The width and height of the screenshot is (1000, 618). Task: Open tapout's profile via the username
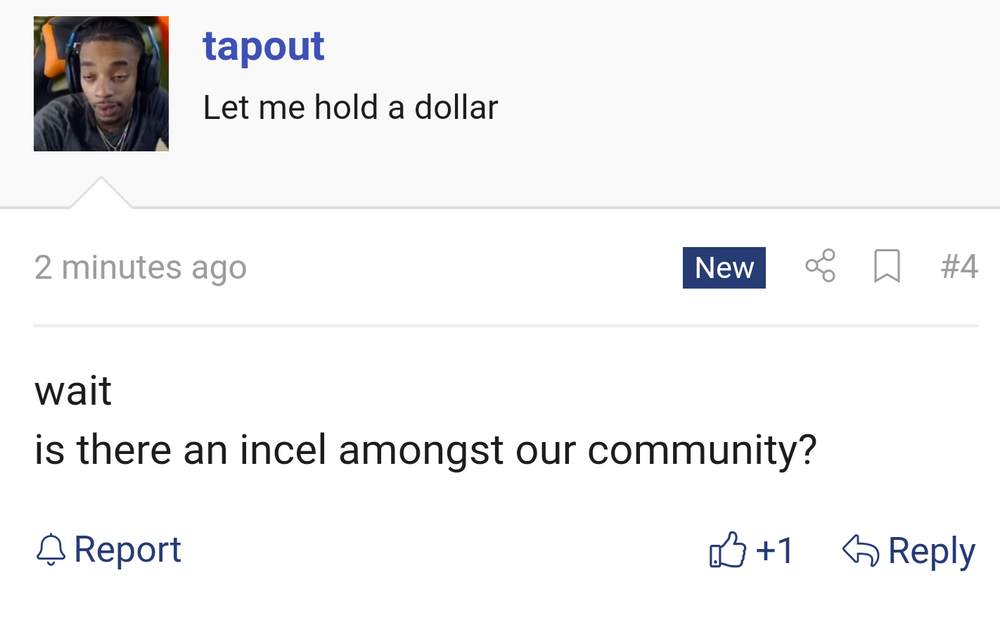(263, 46)
